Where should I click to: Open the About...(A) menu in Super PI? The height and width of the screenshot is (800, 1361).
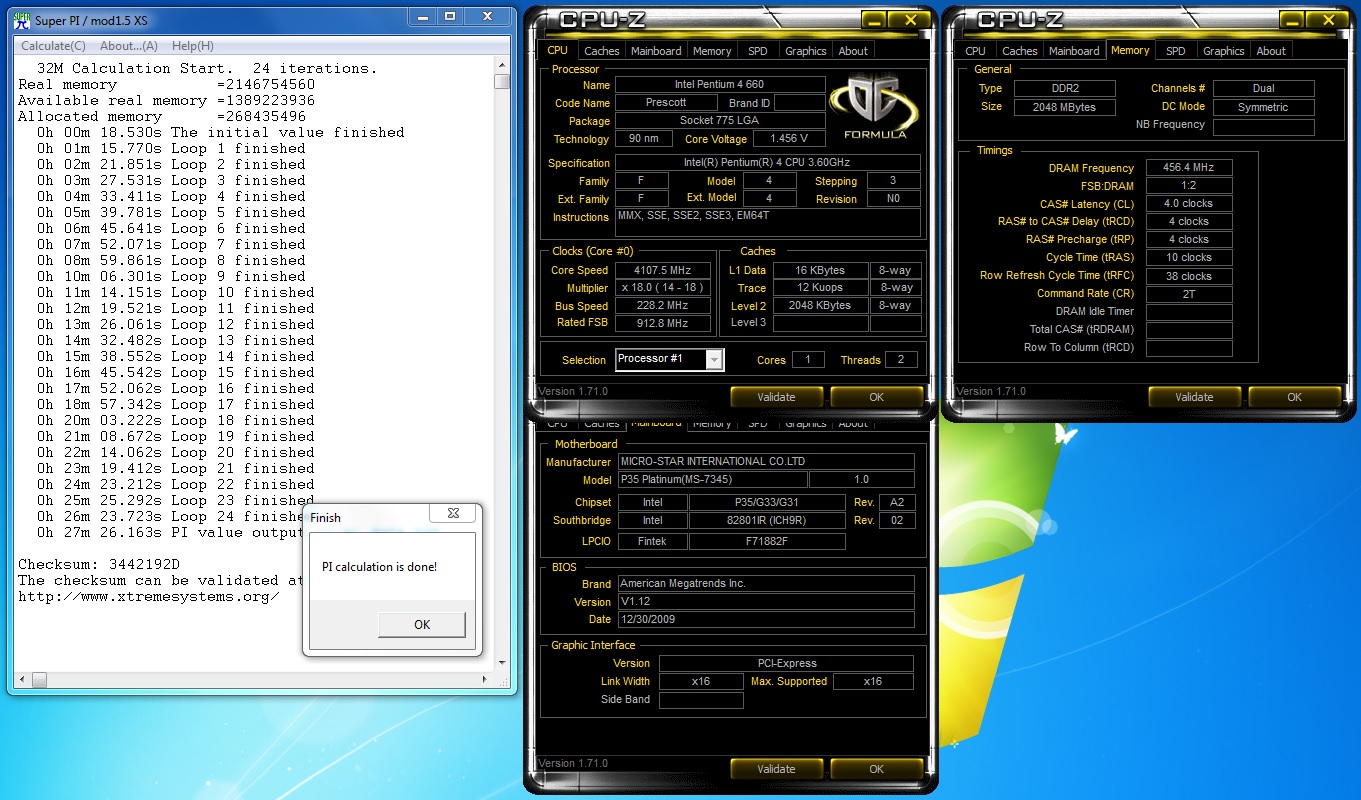pyautogui.click(x=129, y=46)
